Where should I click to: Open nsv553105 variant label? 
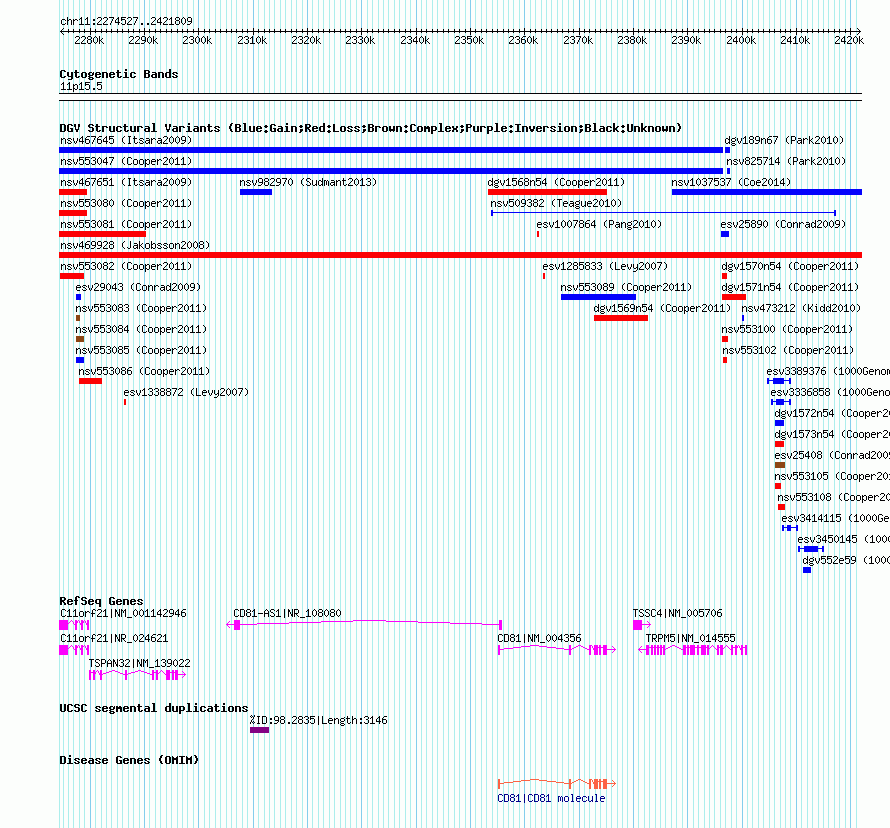(832, 476)
